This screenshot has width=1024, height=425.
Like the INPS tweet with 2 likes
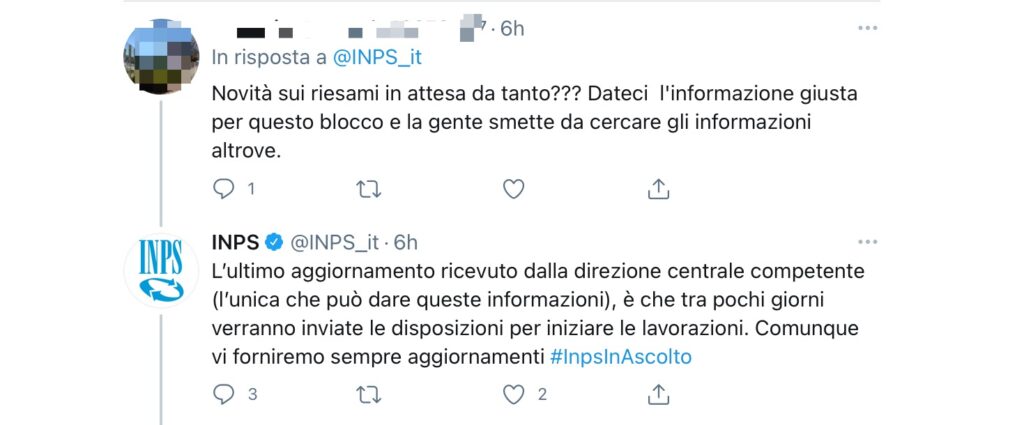514,394
